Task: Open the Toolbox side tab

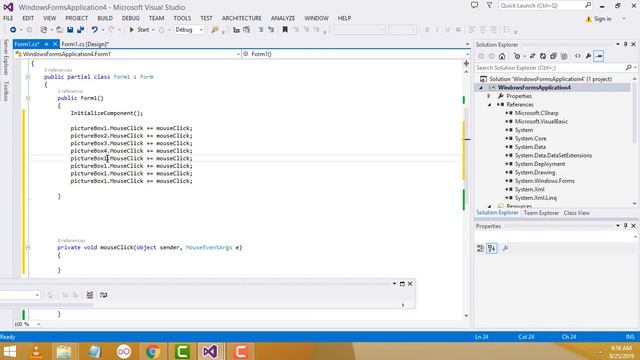Action: click(x=5, y=91)
